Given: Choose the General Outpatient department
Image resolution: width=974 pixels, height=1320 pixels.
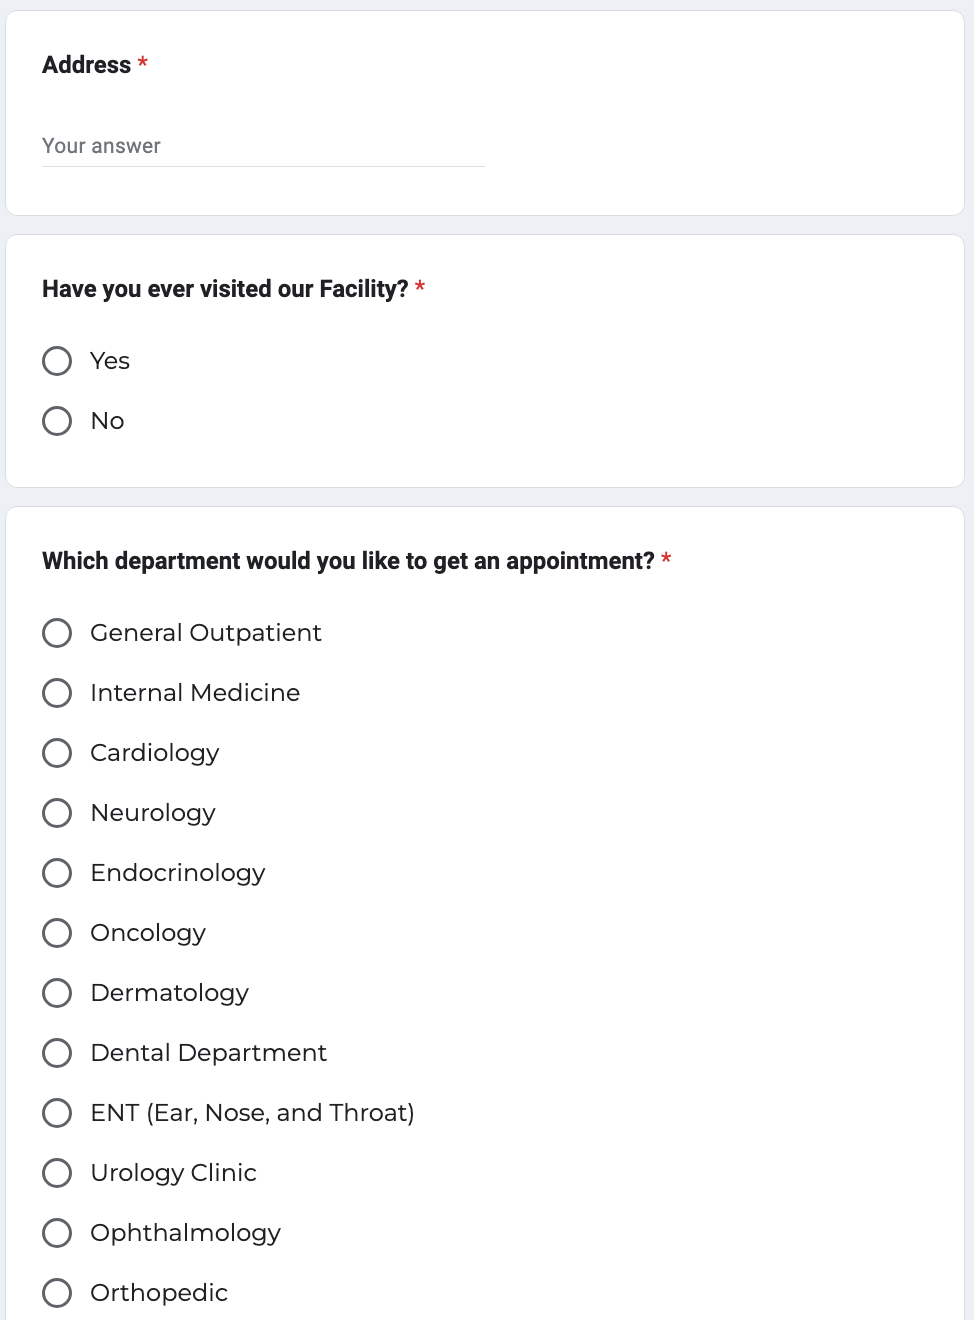Looking at the screenshot, I should (57, 633).
